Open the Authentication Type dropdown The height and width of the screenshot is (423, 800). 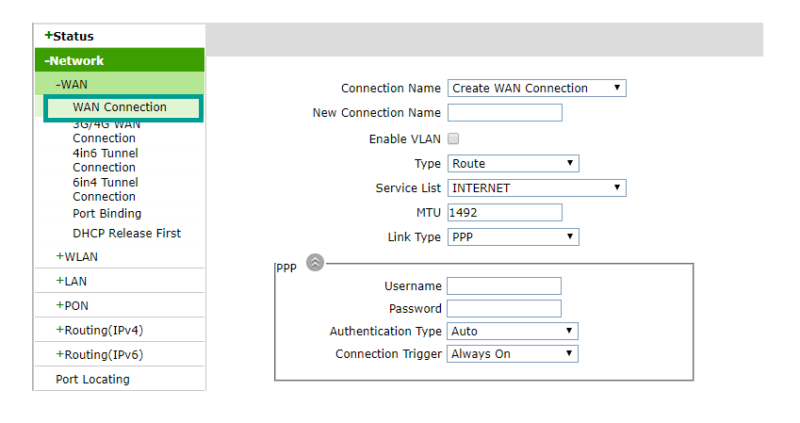point(512,331)
